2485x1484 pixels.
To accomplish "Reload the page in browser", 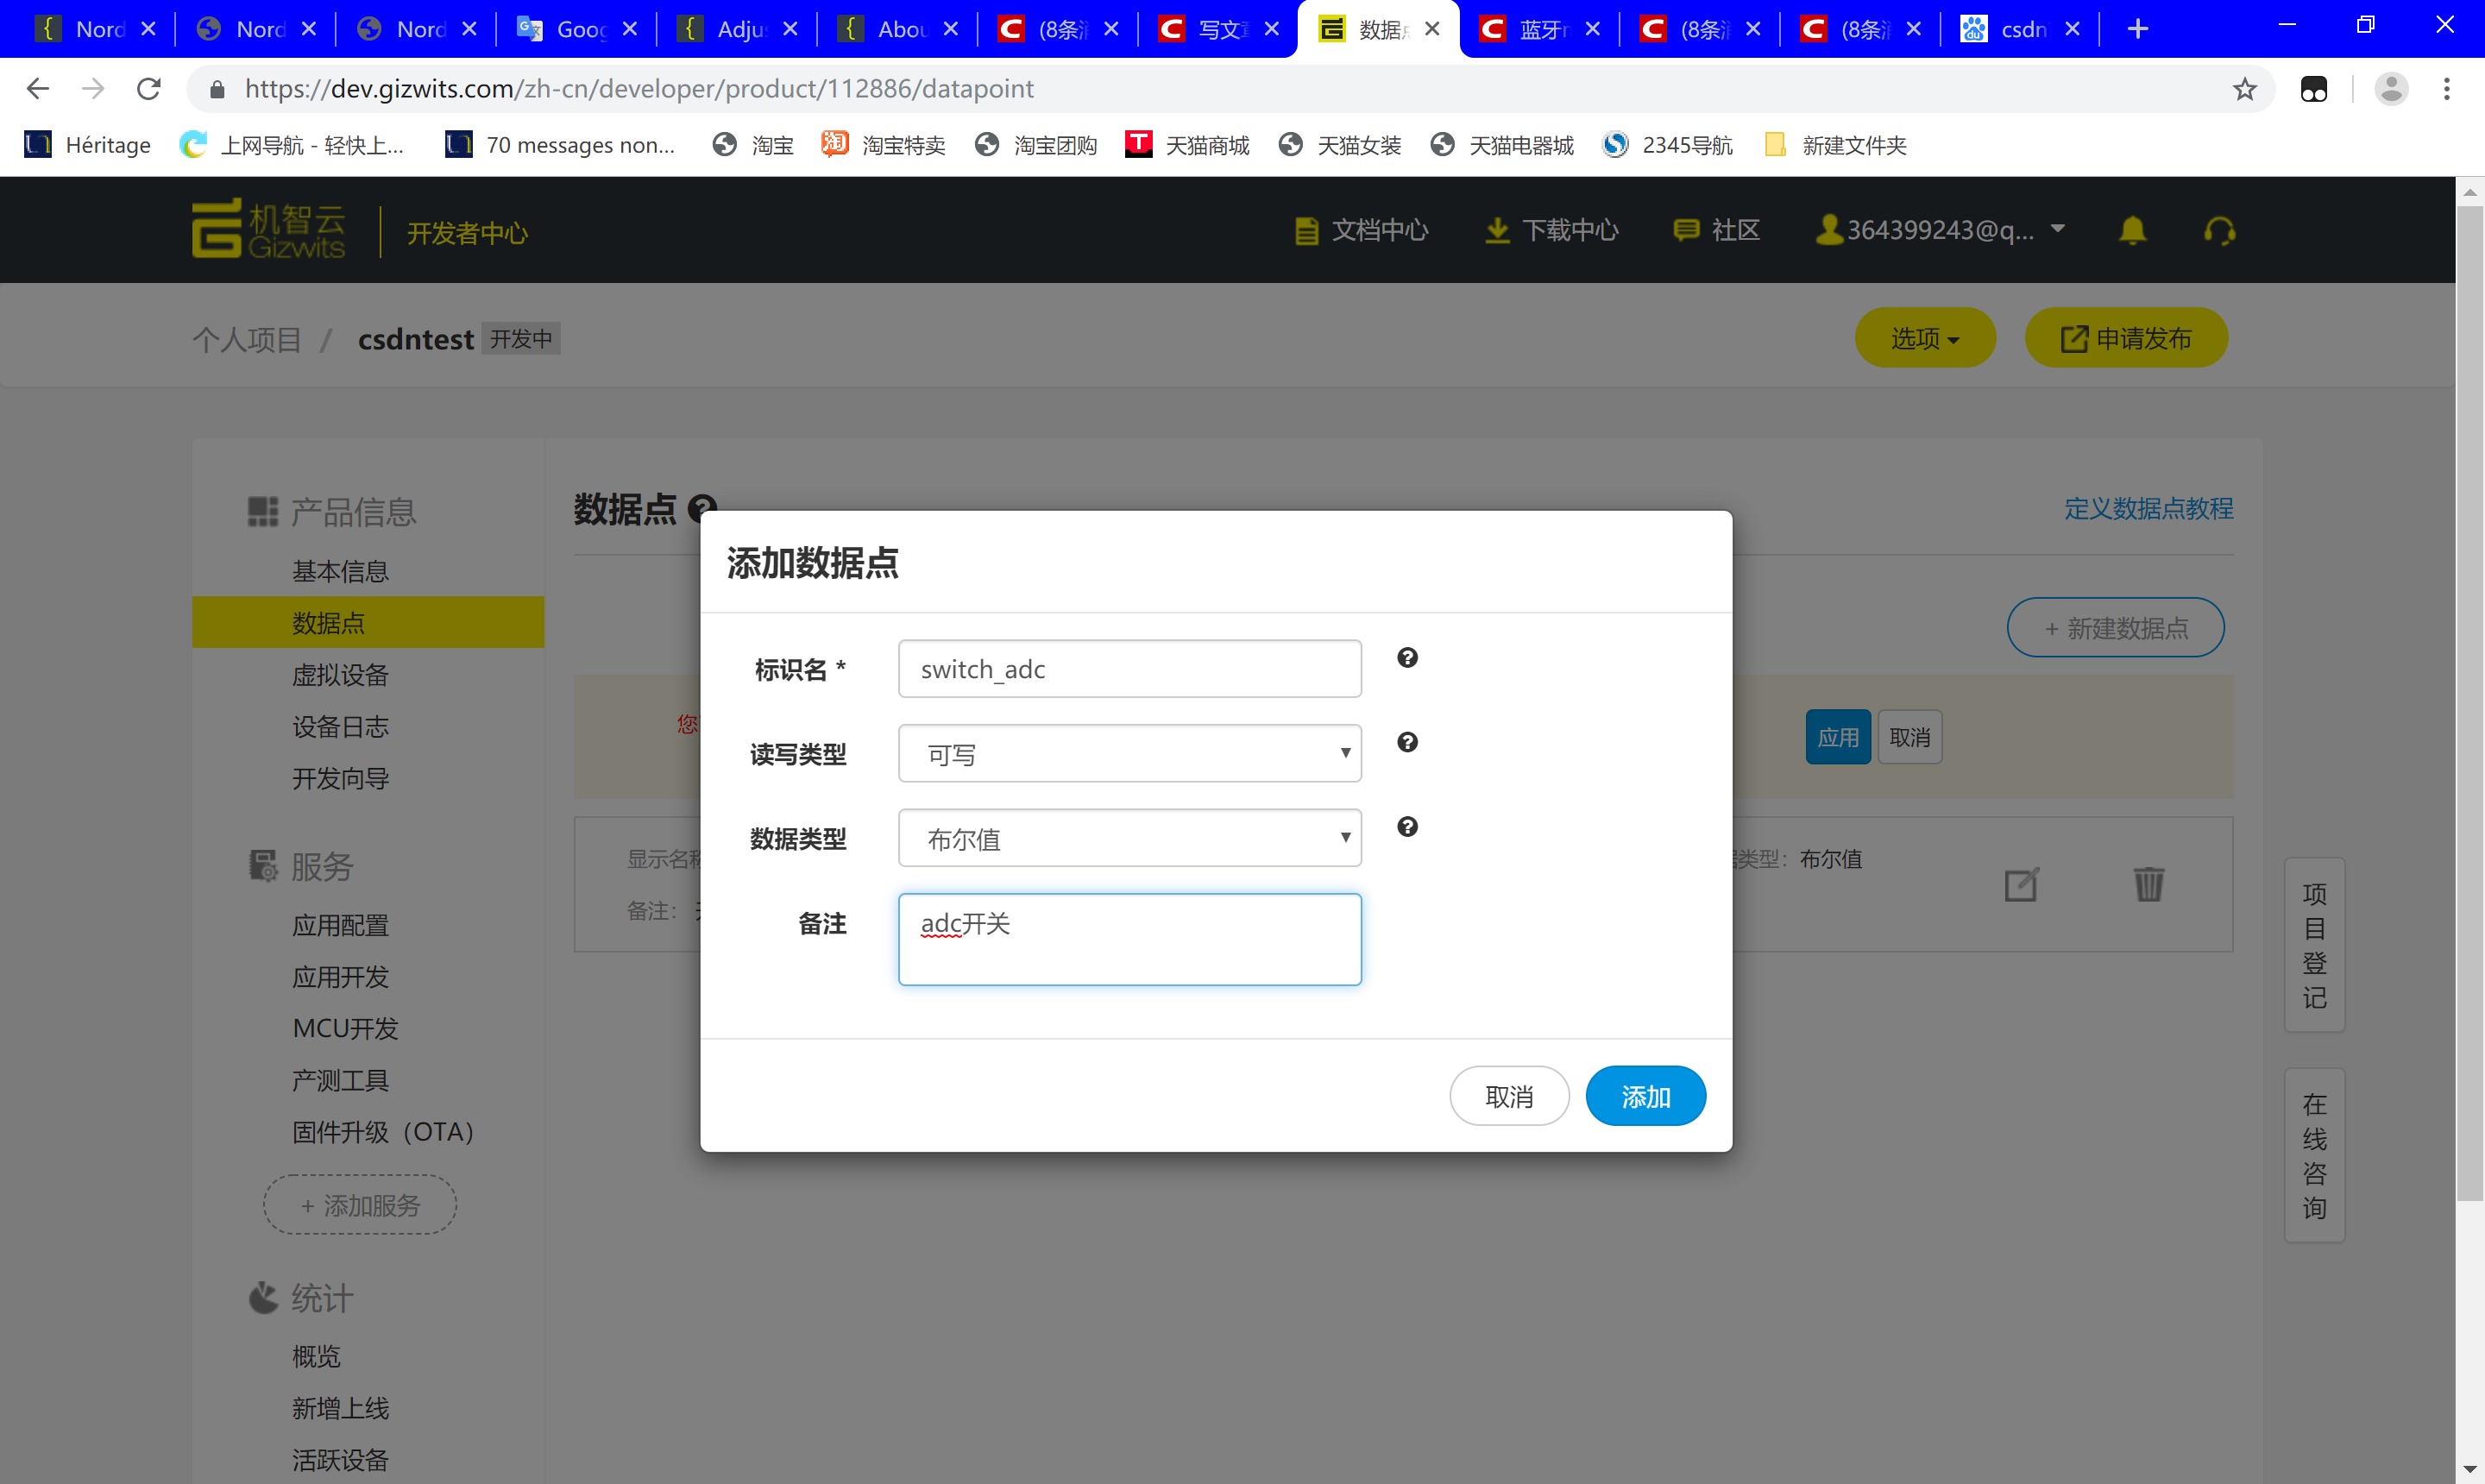I will 149,89.
